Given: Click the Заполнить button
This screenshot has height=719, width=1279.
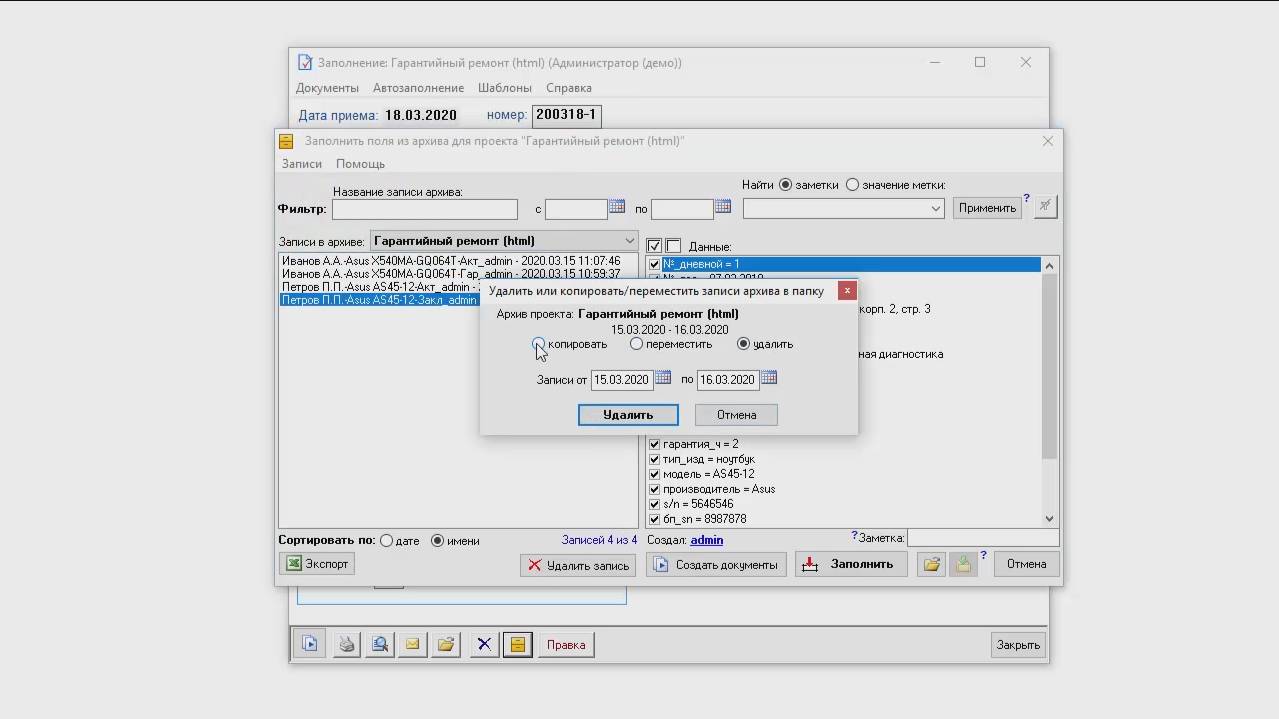Looking at the screenshot, I should point(851,564).
